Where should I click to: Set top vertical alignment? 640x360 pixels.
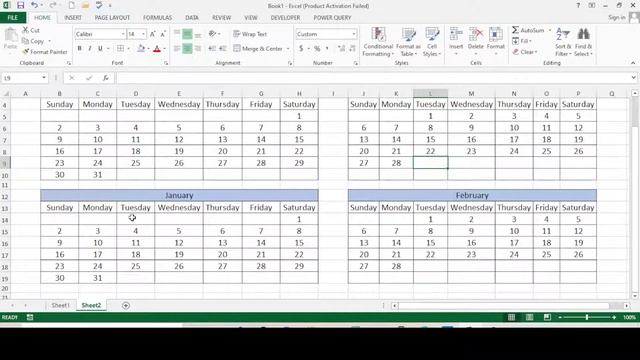coord(177,34)
